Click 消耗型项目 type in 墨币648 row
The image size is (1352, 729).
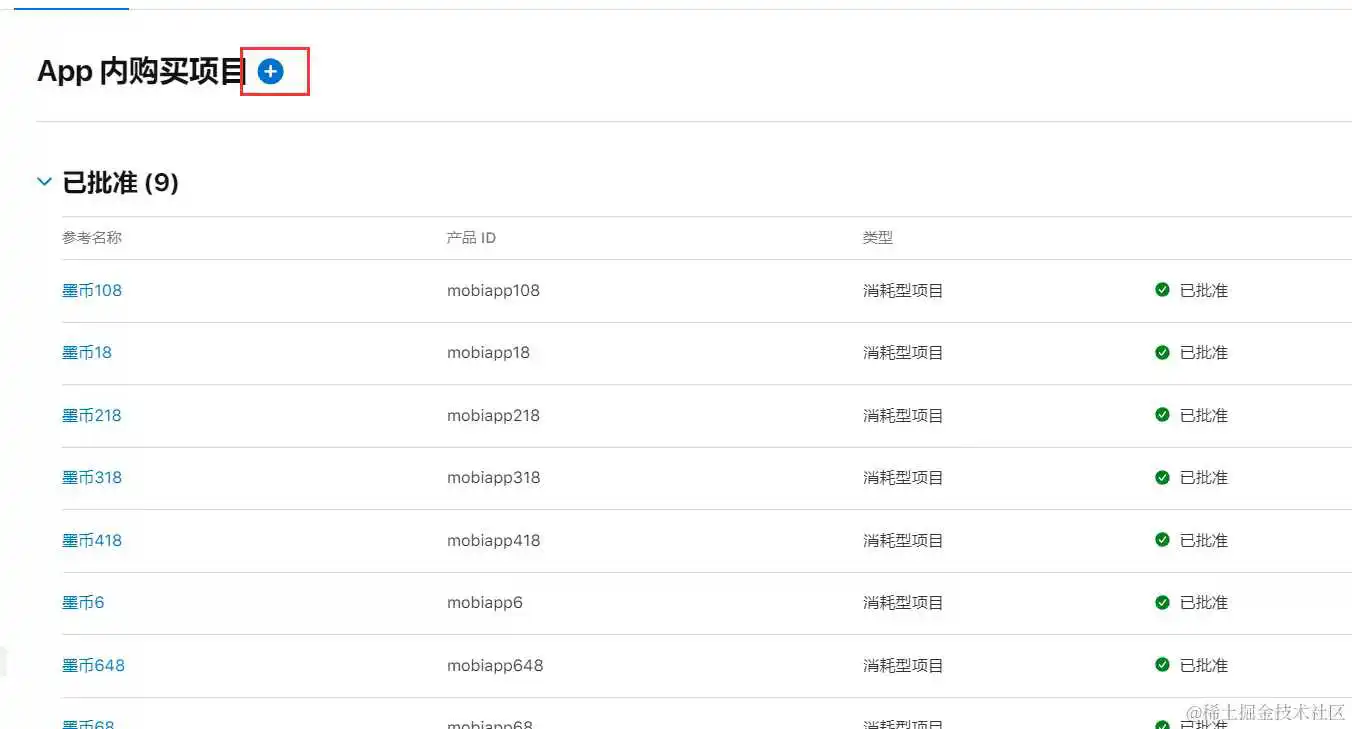tap(903, 665)
